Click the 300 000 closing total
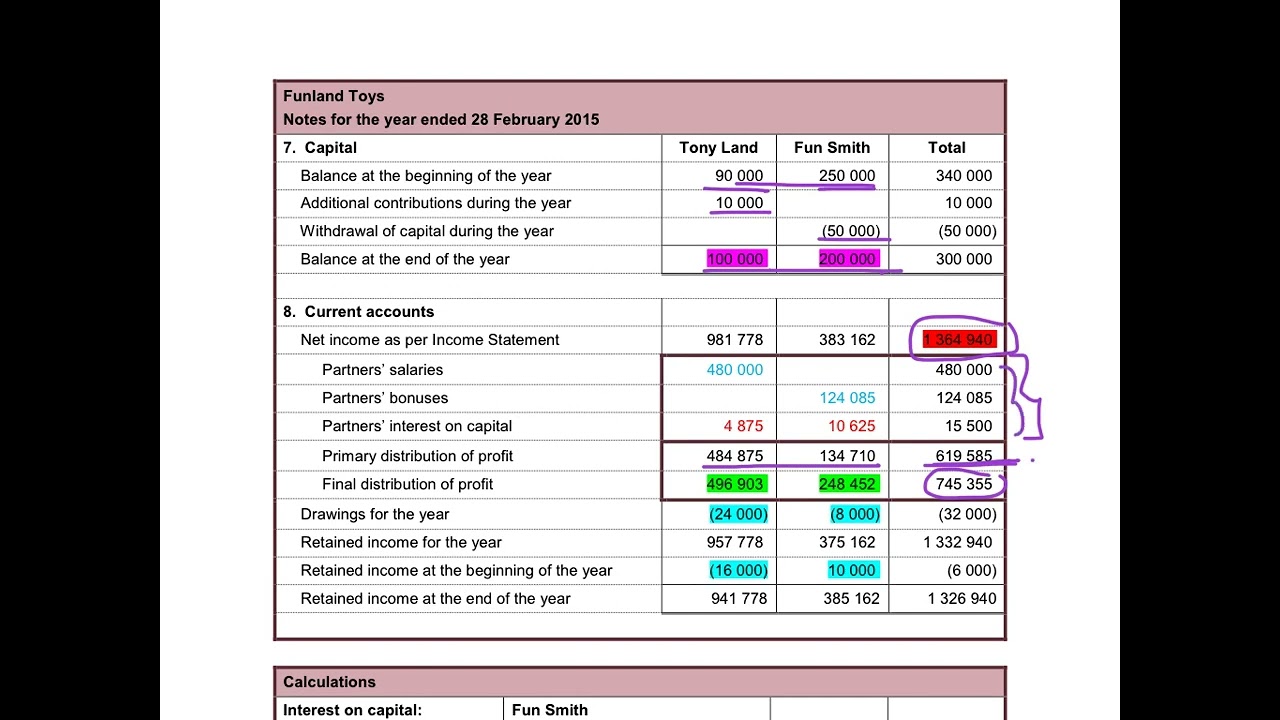The image size is (1280, 720). [x=964, y=259]
